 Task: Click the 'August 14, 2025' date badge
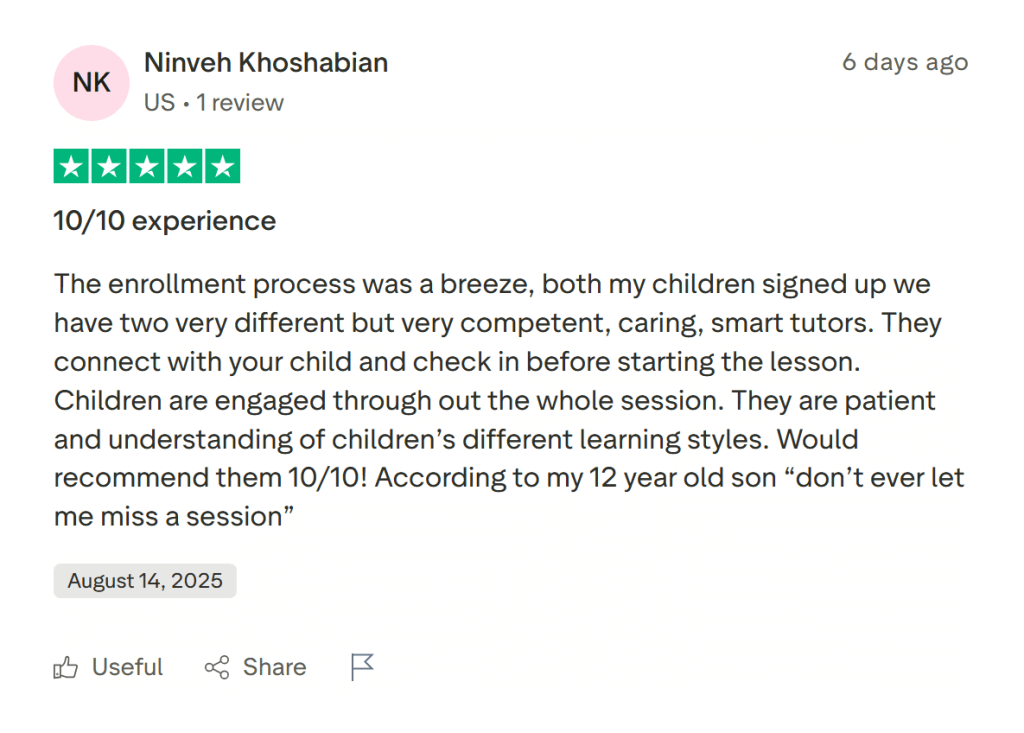click(x=145, y=581)
